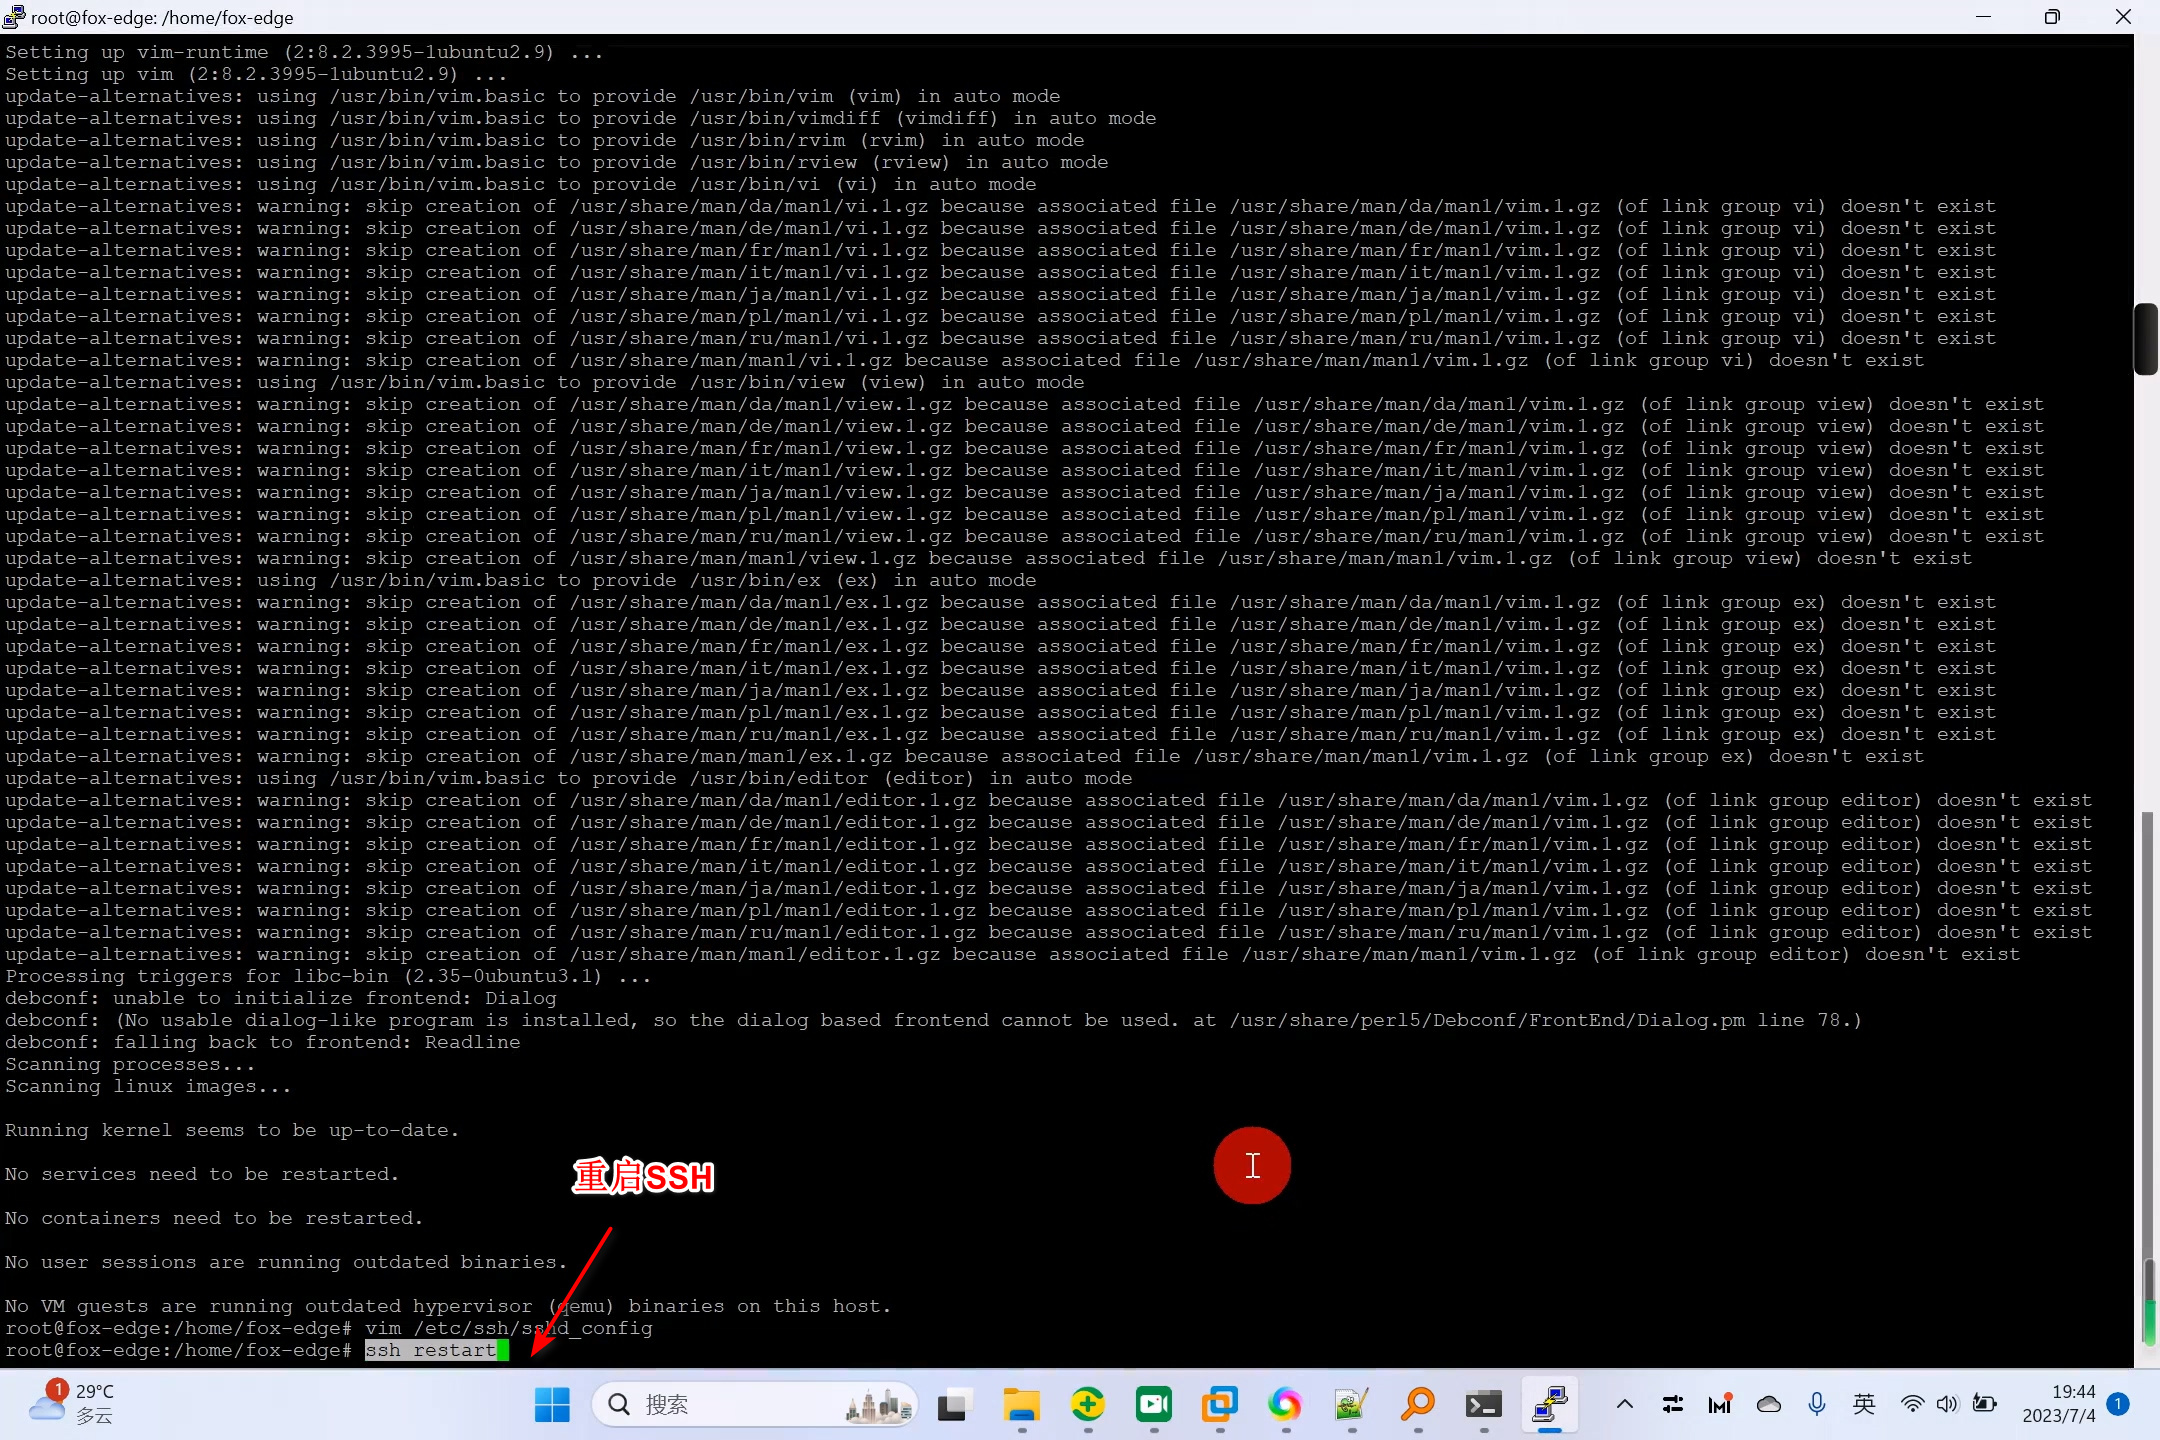The width and height of the screenshot is (2160, 1440).
Task: Open PuTTY window menu icon in title bar
Action: click(x=14, y=17)
